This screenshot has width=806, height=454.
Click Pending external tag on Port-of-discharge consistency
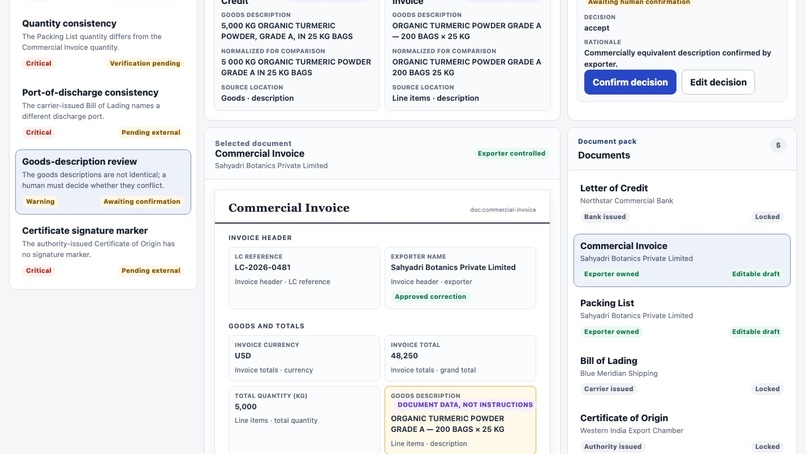tap(151, 132)
